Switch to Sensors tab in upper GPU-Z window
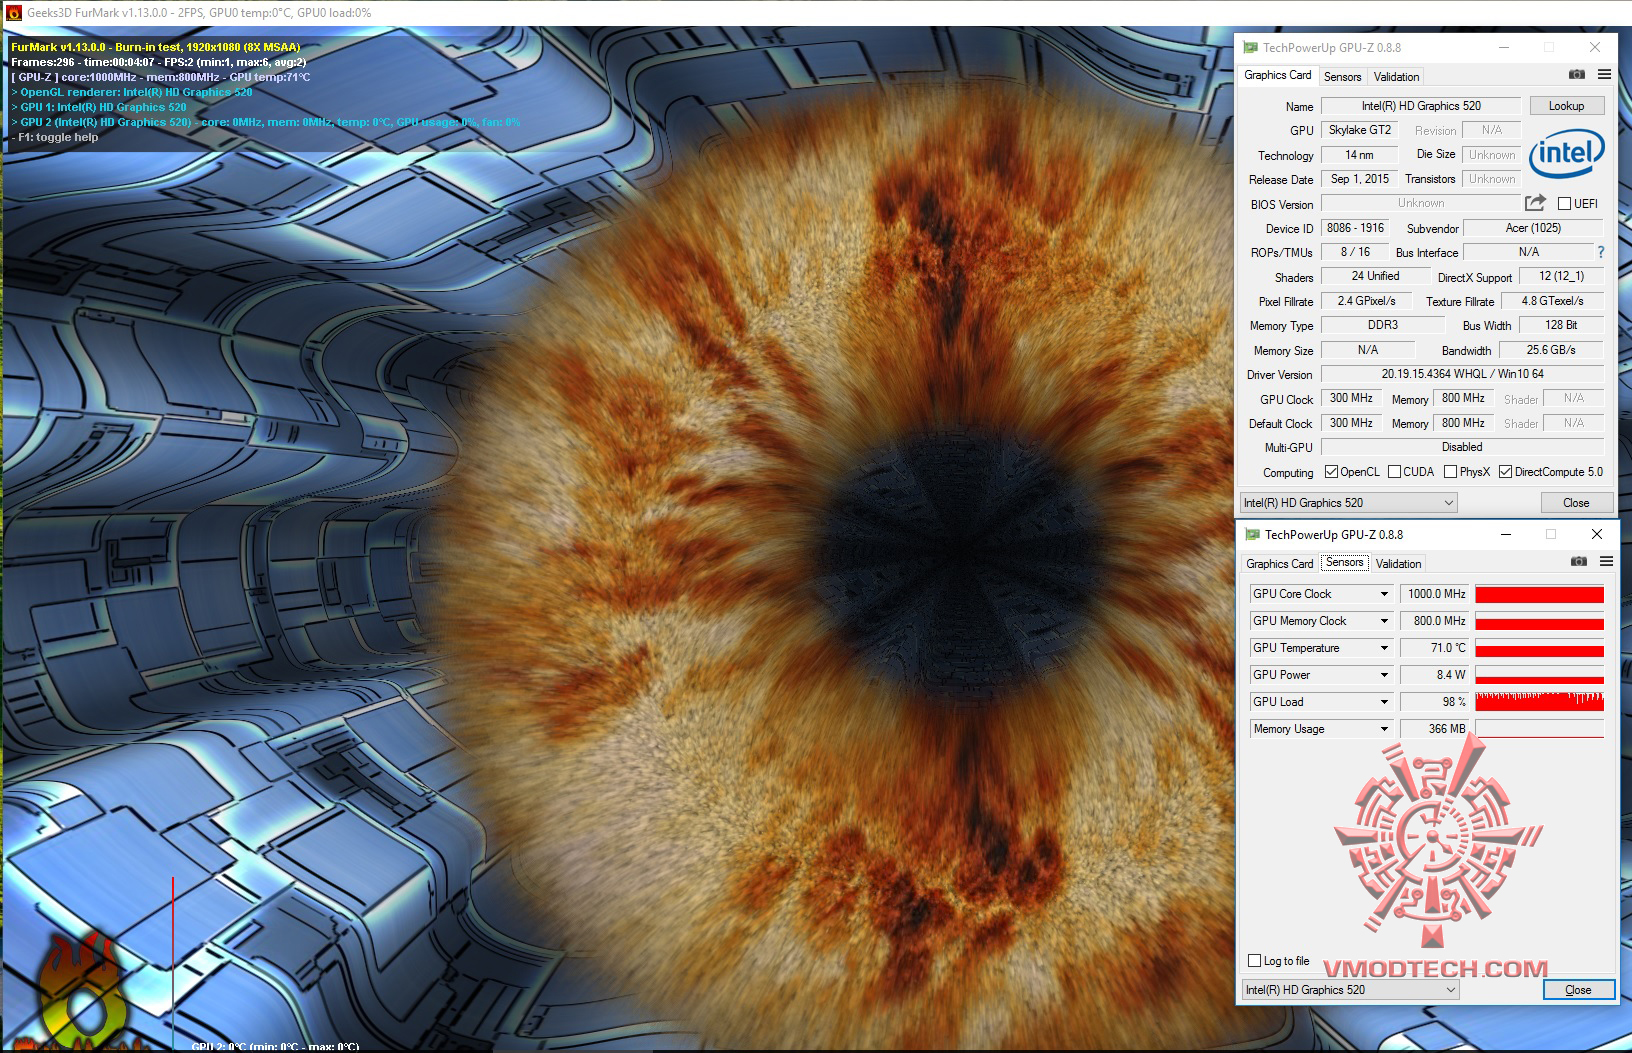Image resolution: width=1632 pixels, height=1053 pixels. click(x=1342, y=77)
